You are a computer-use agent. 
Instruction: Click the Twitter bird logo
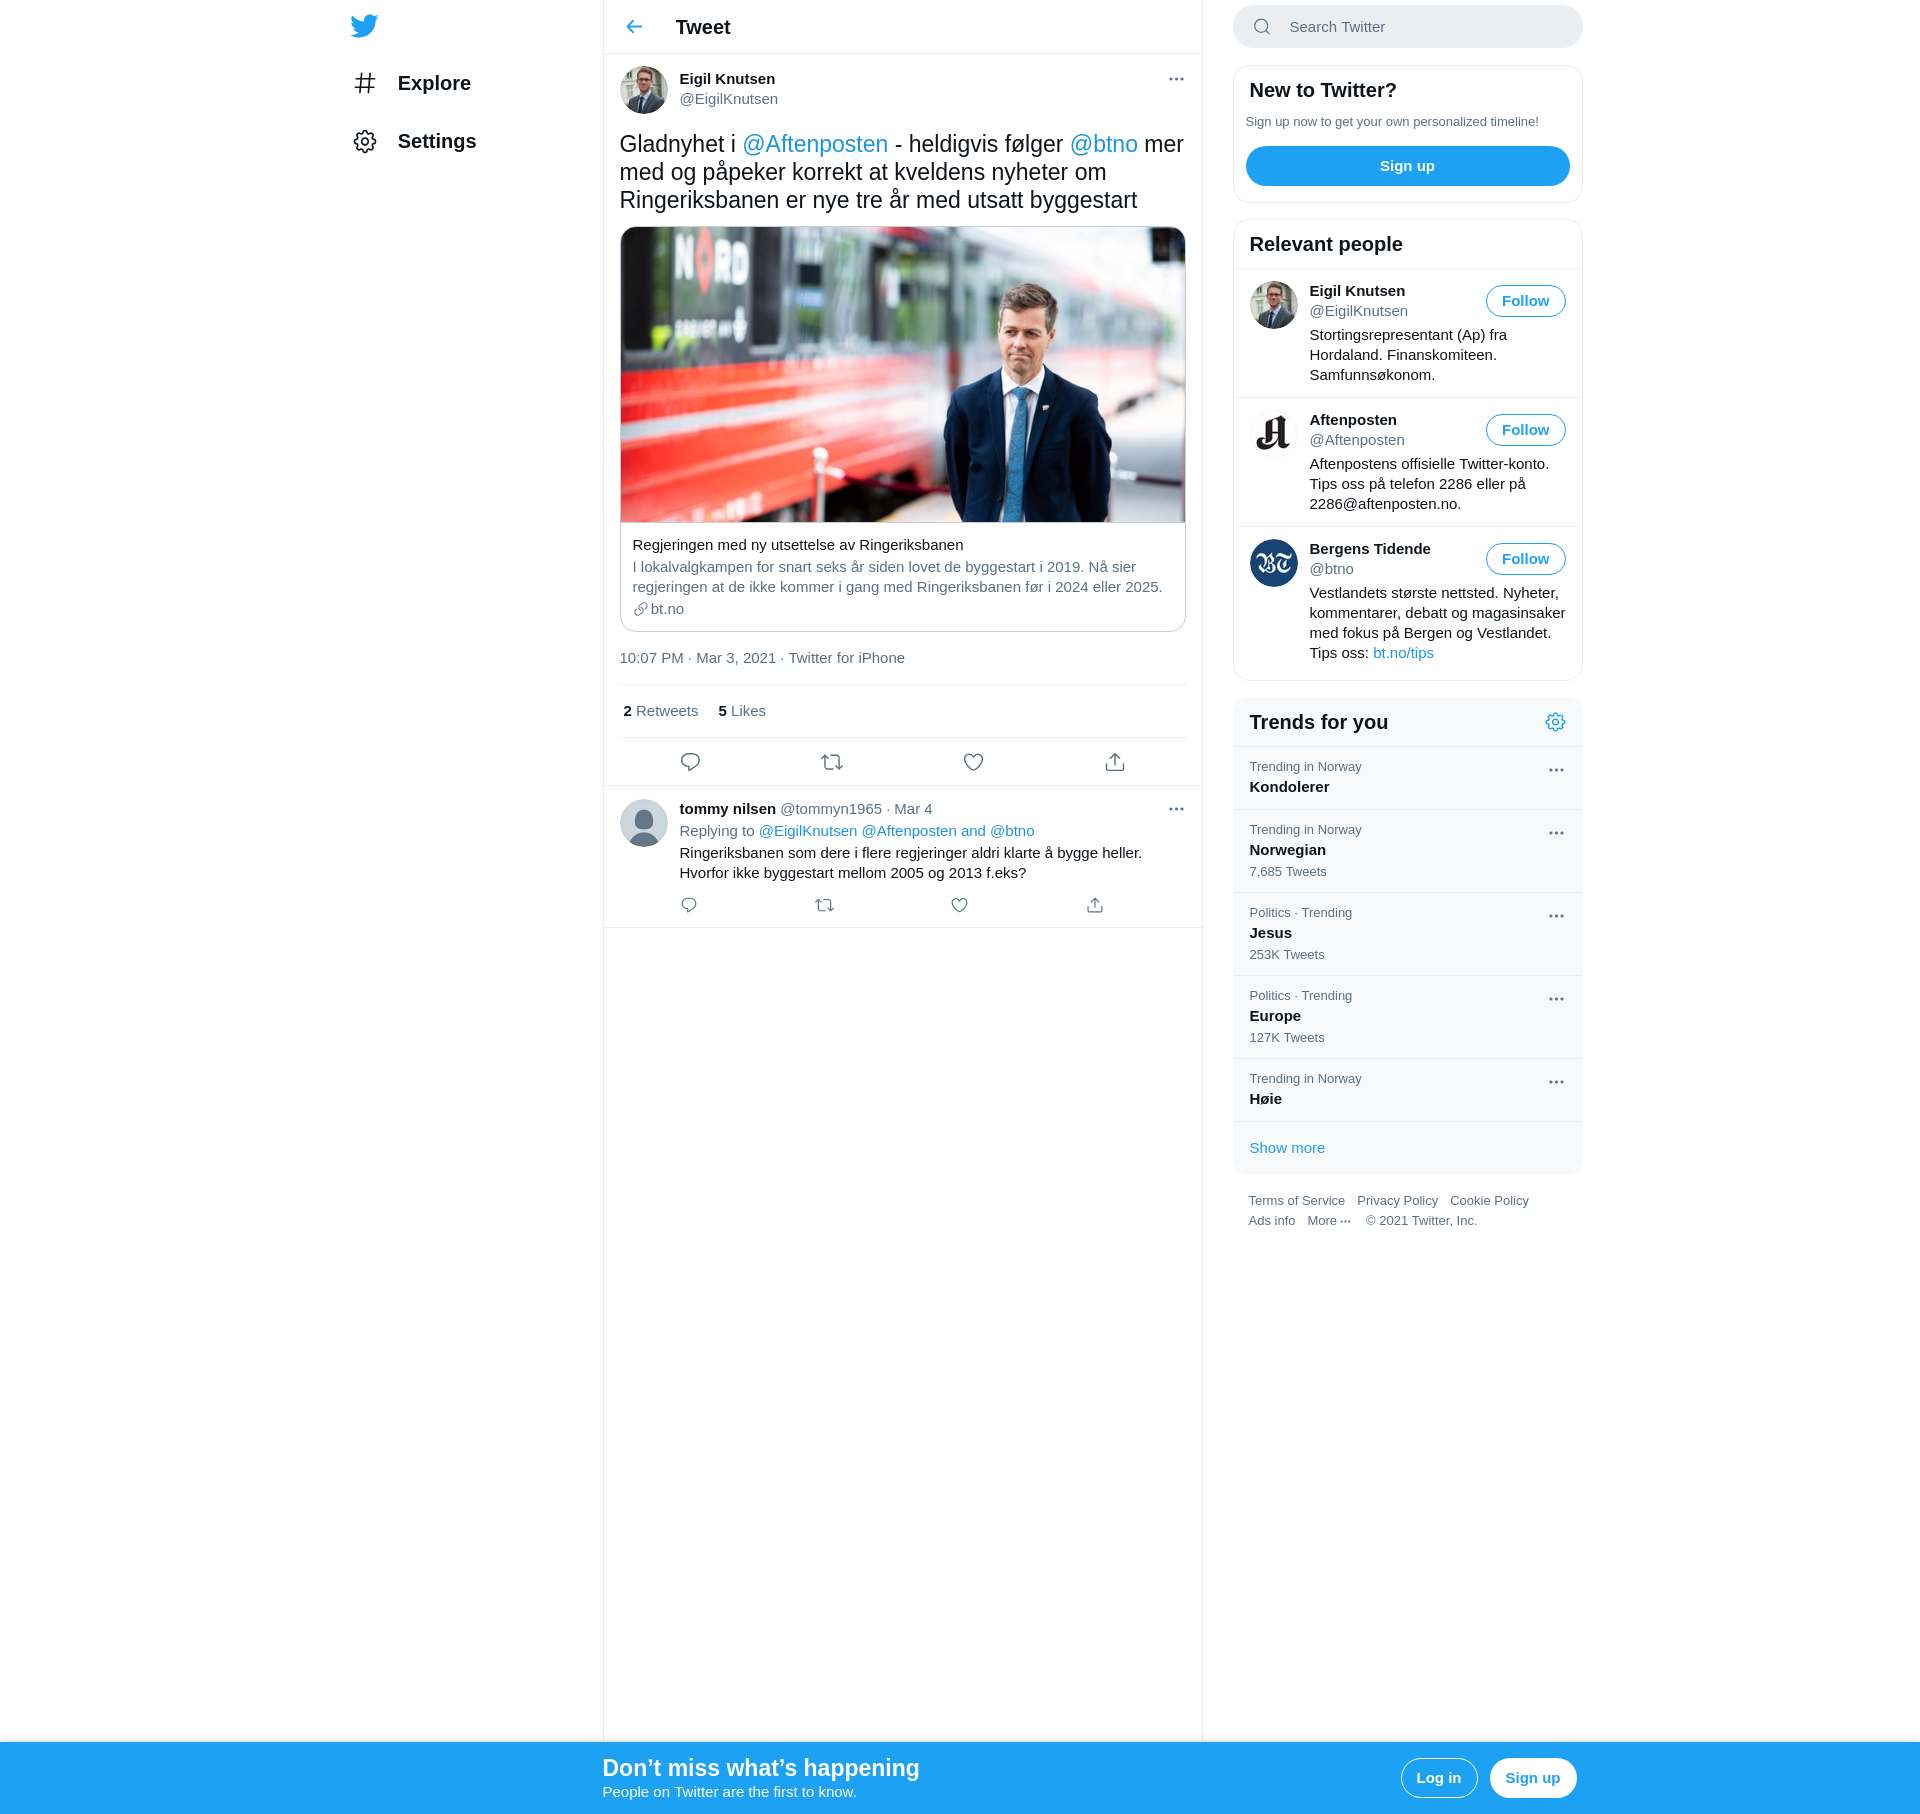pyautogui.click(x=364, y=26)
